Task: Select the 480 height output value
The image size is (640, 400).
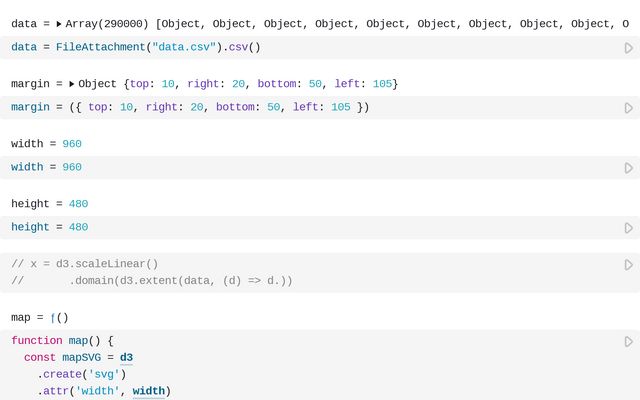Action: point(78,204)
